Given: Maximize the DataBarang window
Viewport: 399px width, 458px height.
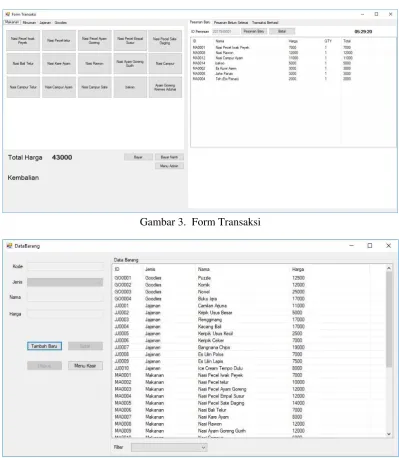Looking at the screenshot, I should pyautogui.click(x=370, y=246).
